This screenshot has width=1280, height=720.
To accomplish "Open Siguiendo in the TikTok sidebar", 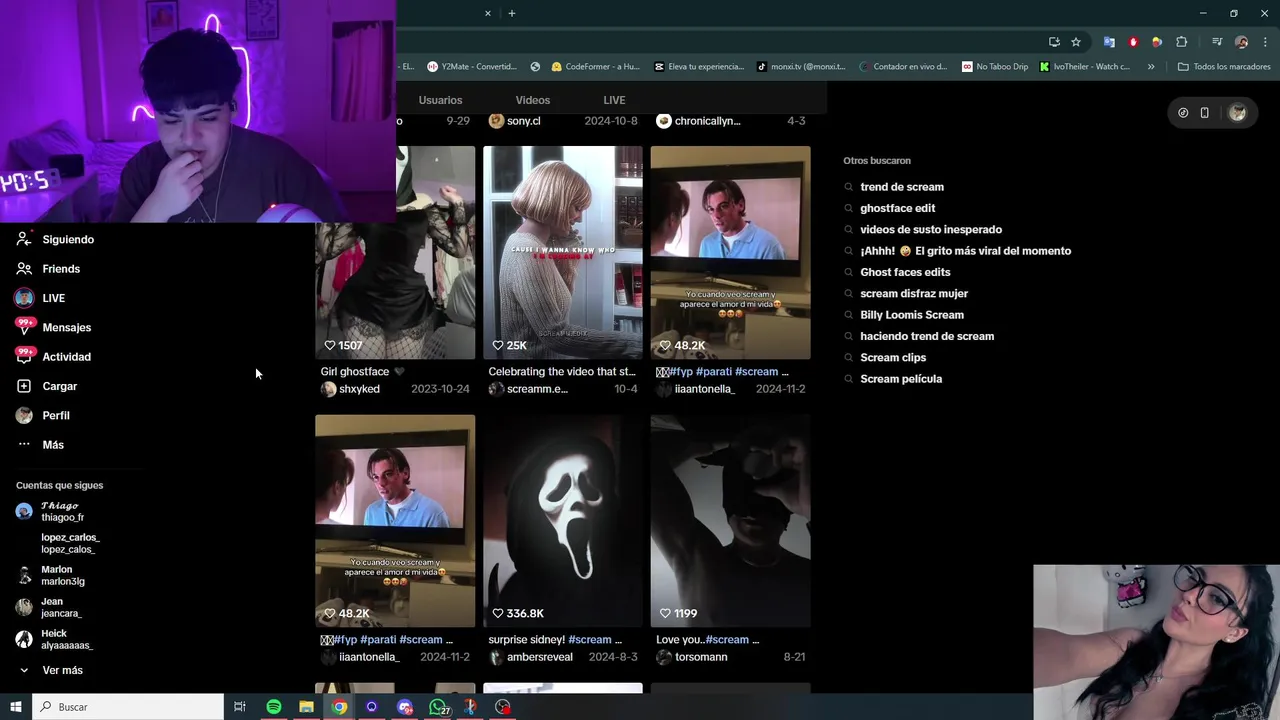I will coord(56,239).
